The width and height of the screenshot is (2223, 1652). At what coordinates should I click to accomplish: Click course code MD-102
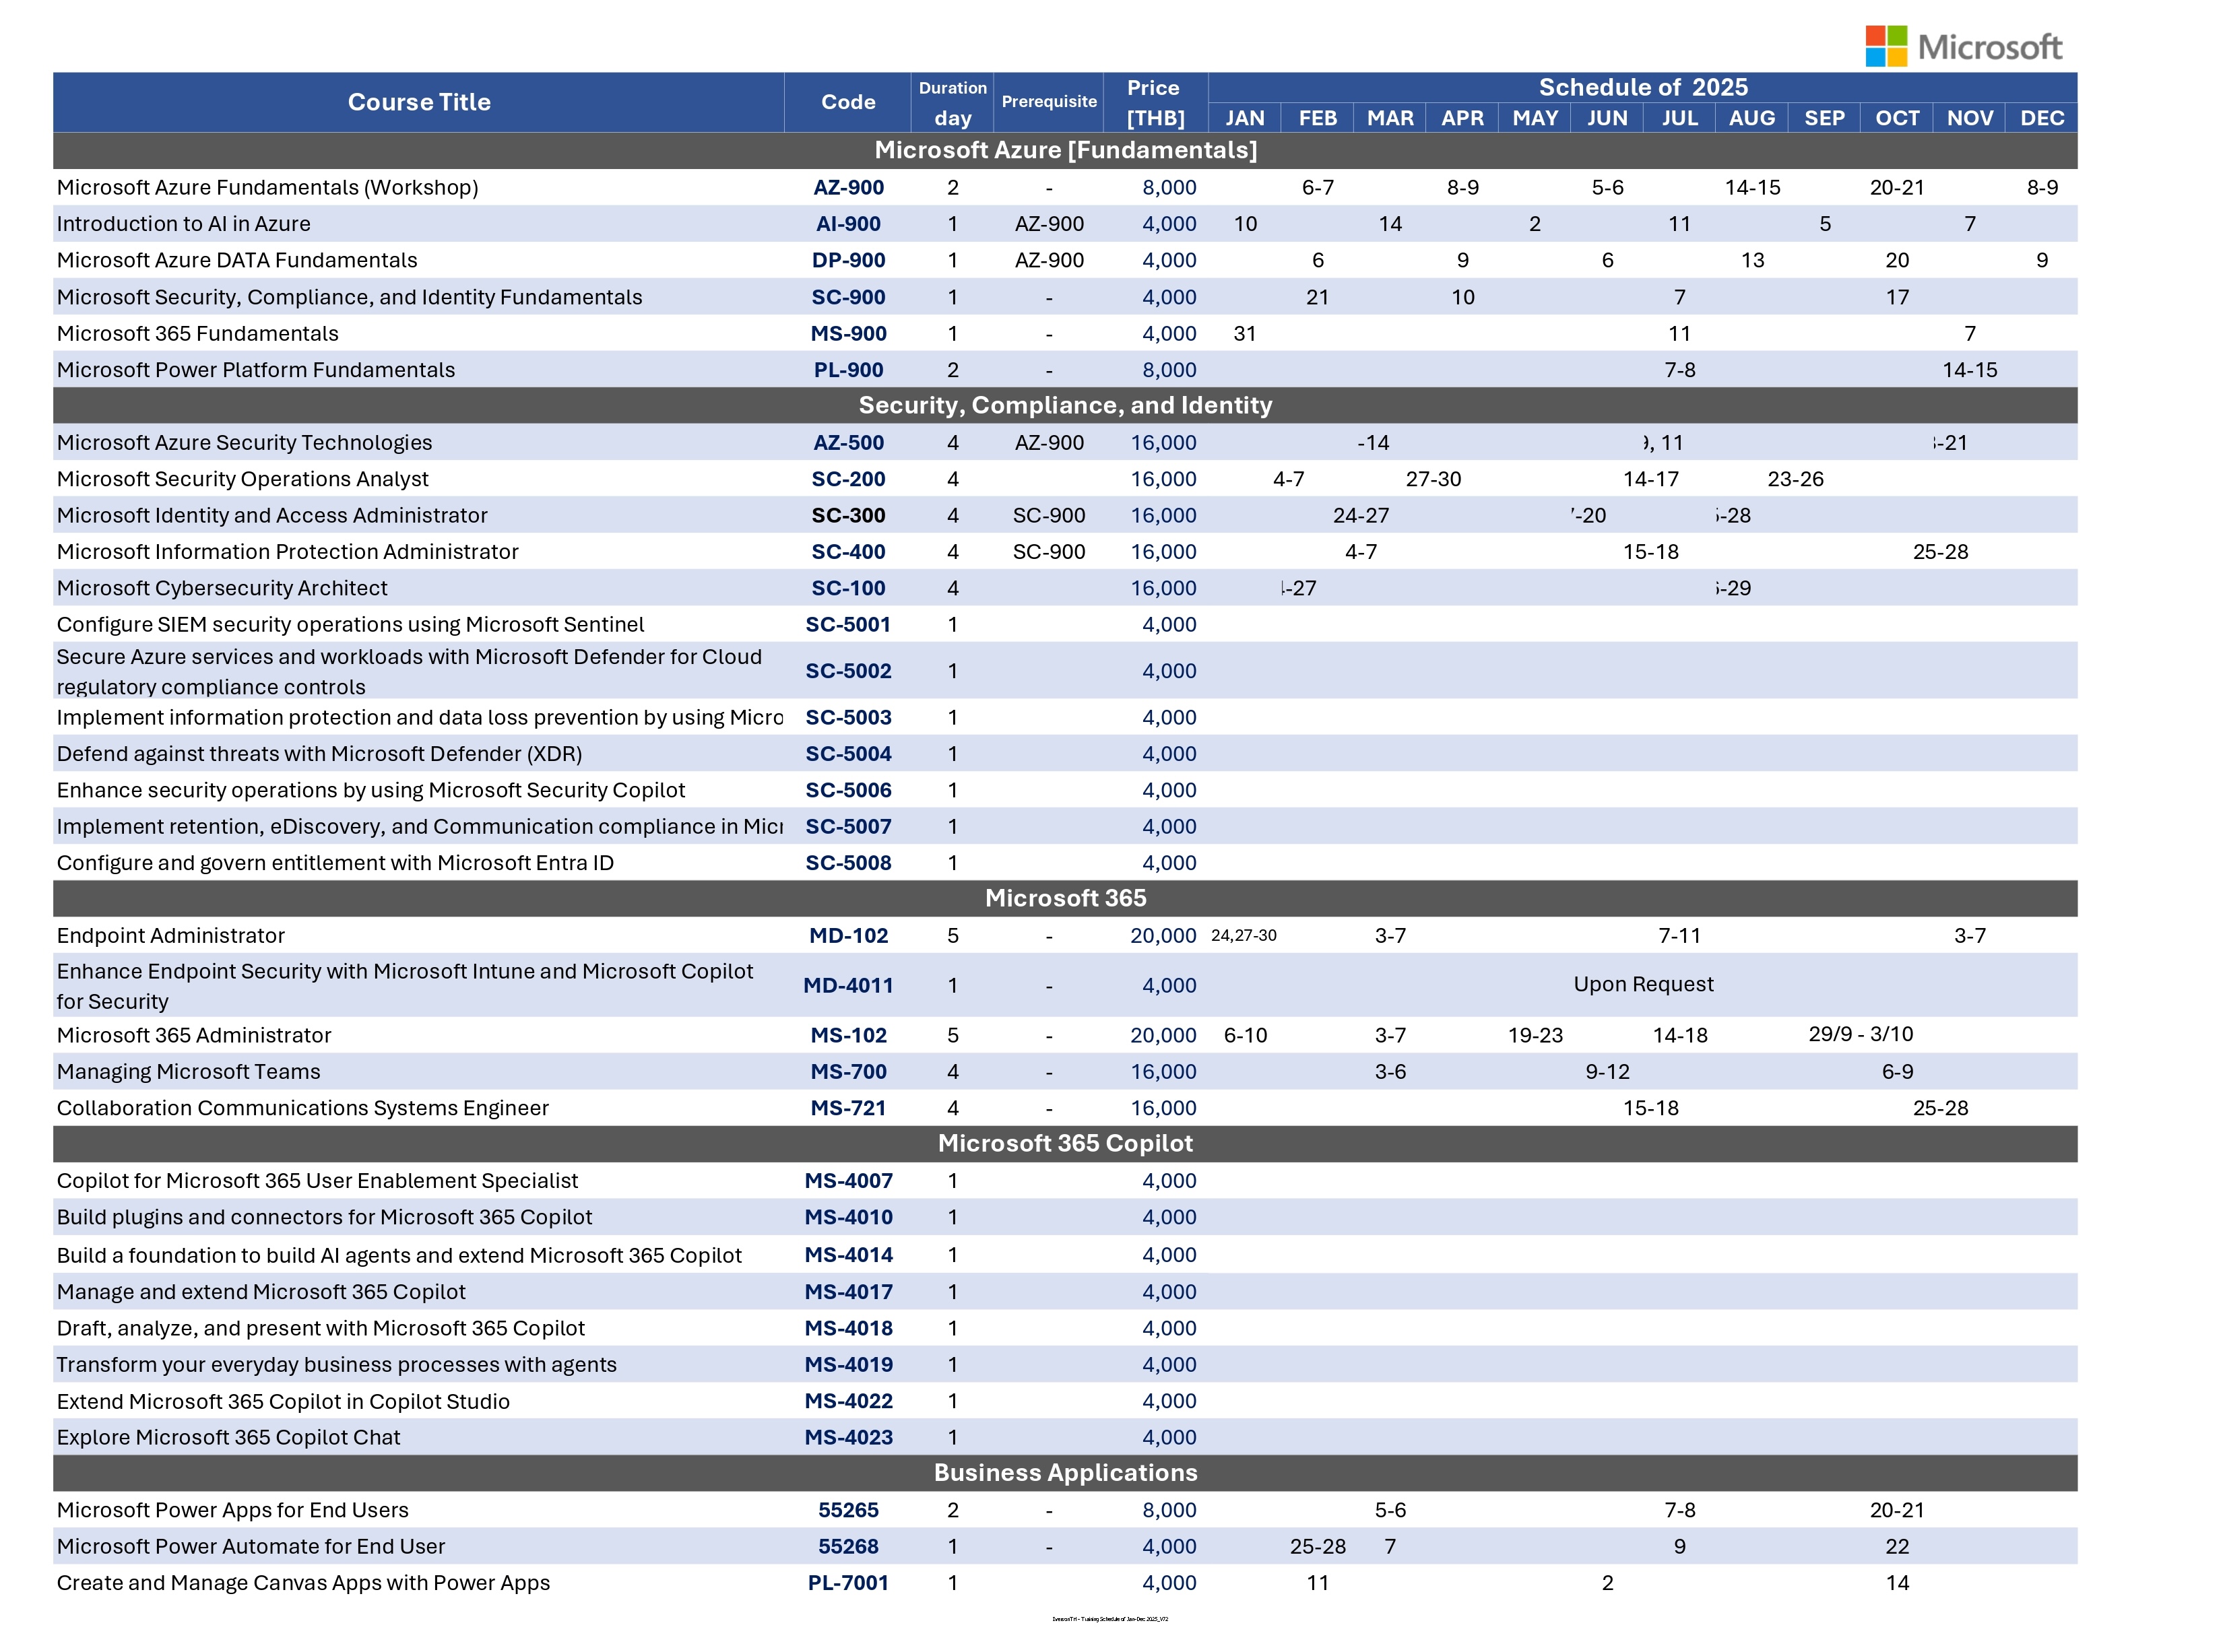(x=848, y=936)
